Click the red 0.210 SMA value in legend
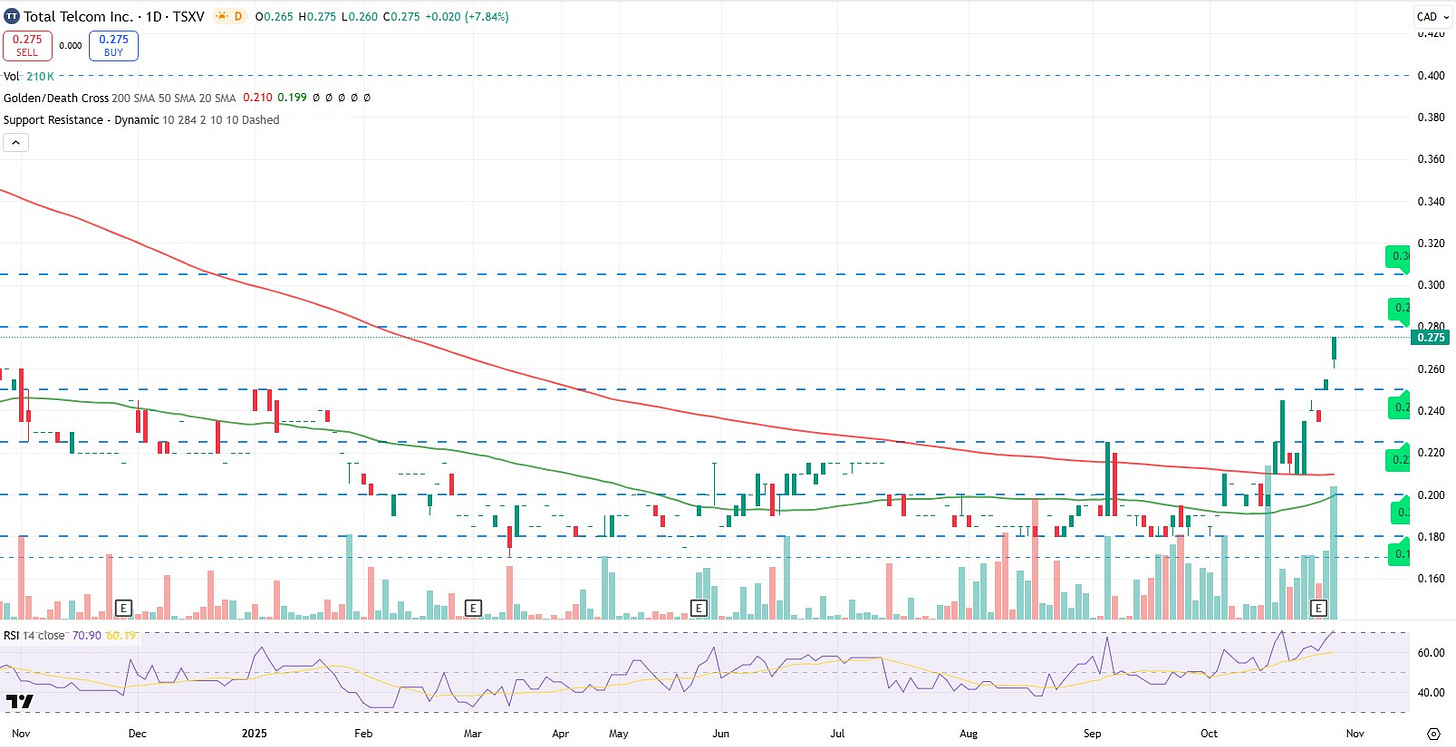This screenshot has width=1456, height=747. 257,98
